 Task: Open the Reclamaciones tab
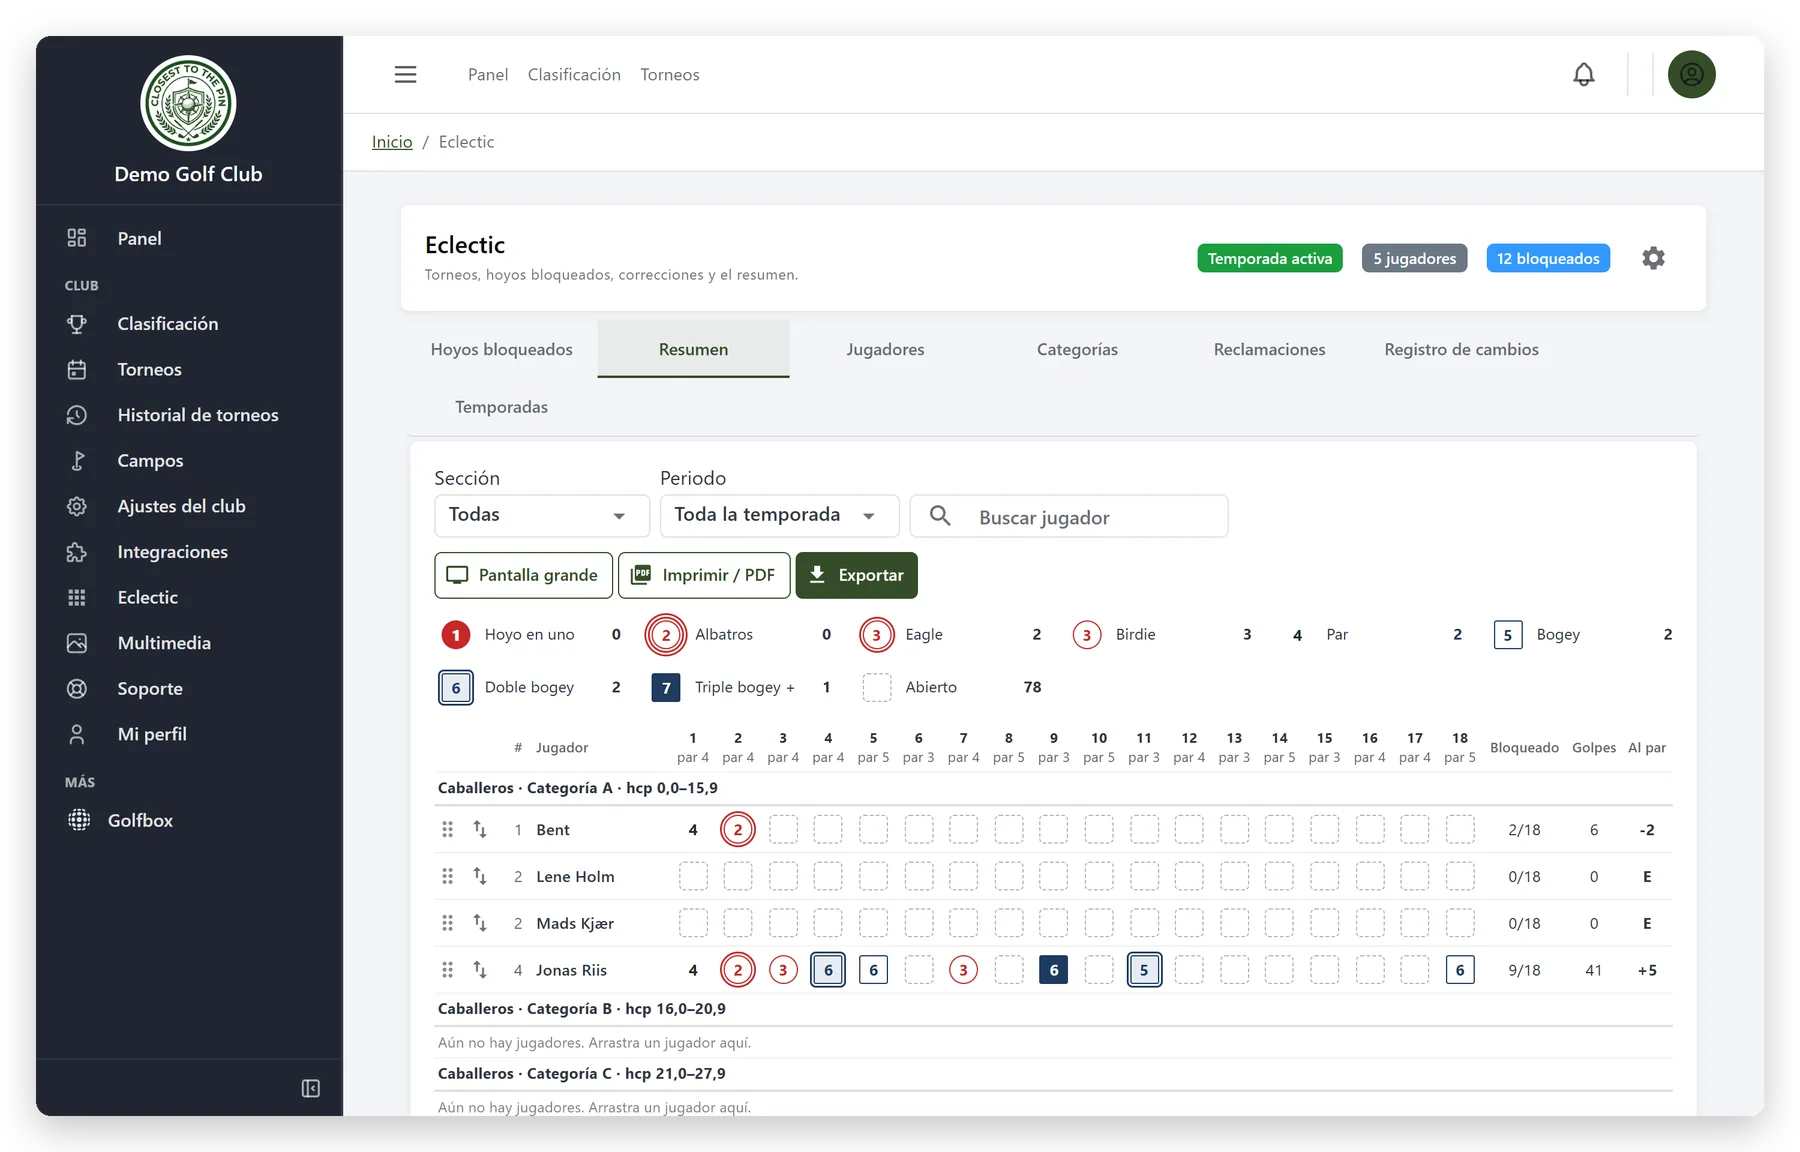[1269, 349]
